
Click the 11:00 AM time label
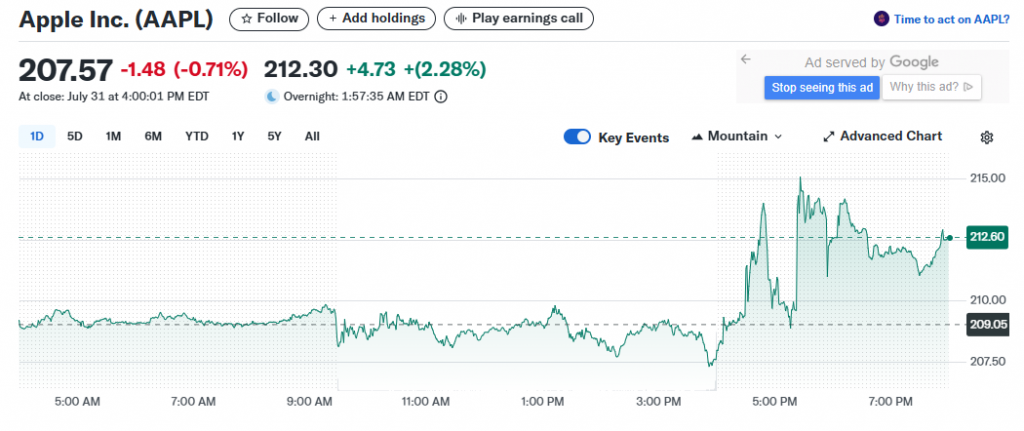tap(424, 402)
